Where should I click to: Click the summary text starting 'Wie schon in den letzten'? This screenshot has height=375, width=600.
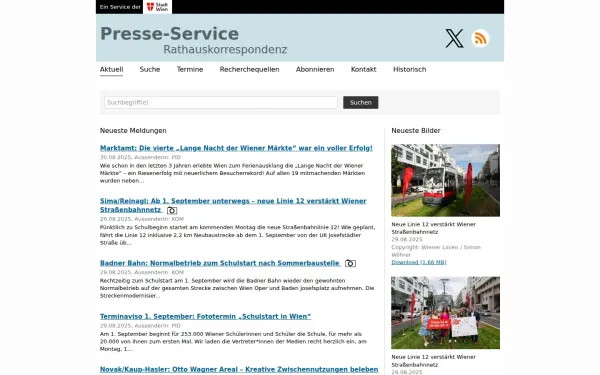click(232, 173)
